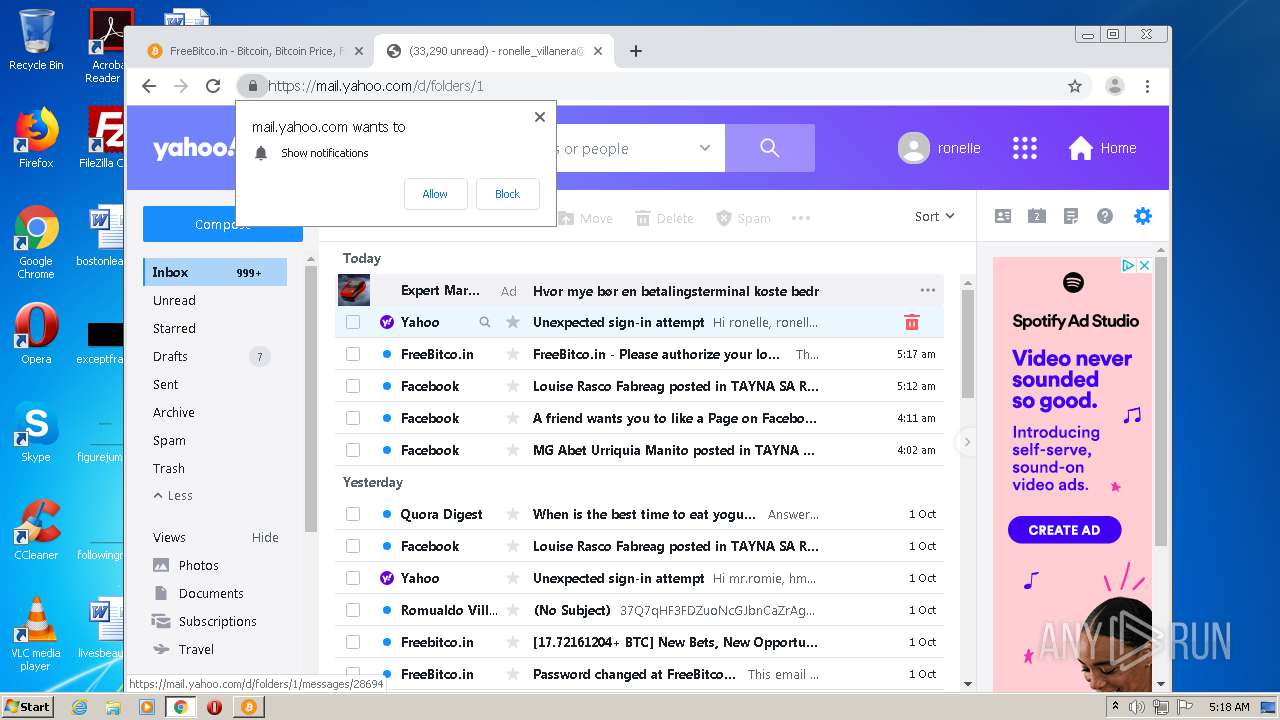This screenshot has width=1280, height=720.
Task: Bookmark this page with the star
Action: pos(1075,86)
